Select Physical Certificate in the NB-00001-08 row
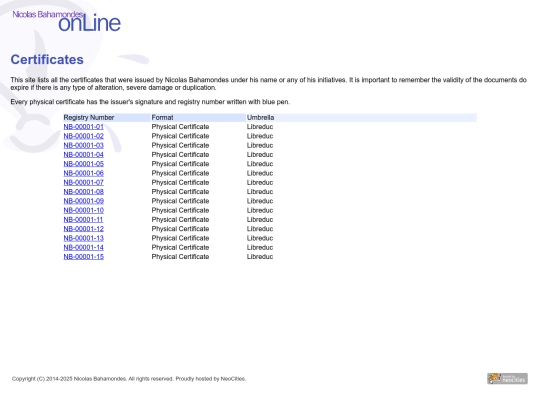This screenshot has height=405, width=540. tap(180, 192)
